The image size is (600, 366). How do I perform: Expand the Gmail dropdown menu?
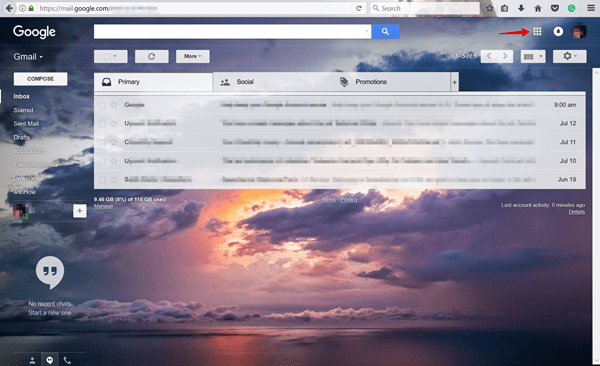pos(28,57)
